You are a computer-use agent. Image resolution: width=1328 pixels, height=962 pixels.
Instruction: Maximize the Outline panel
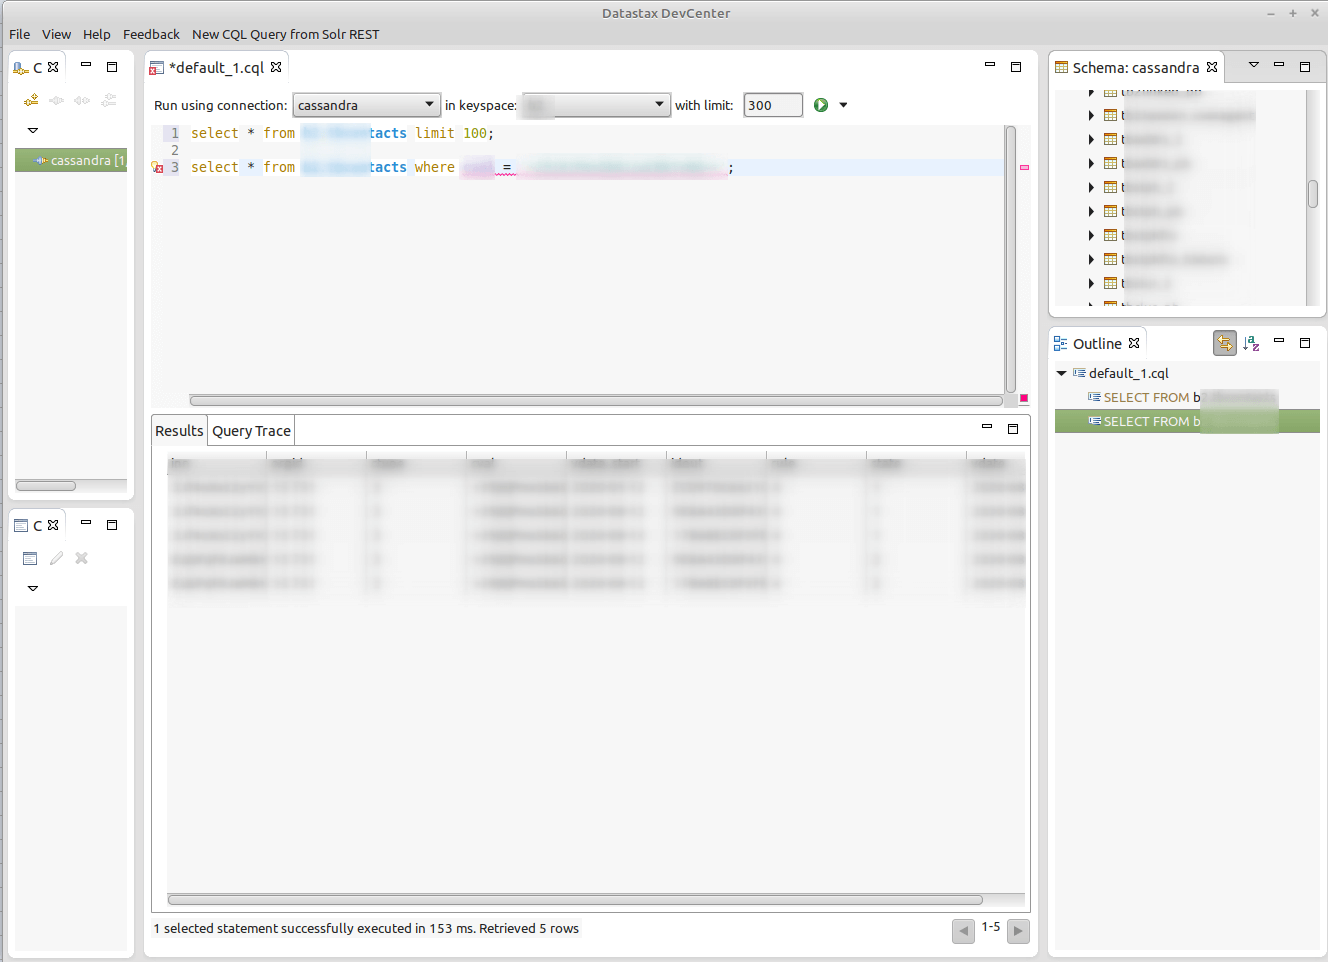pyautogui.click(x=1305, y=343)
